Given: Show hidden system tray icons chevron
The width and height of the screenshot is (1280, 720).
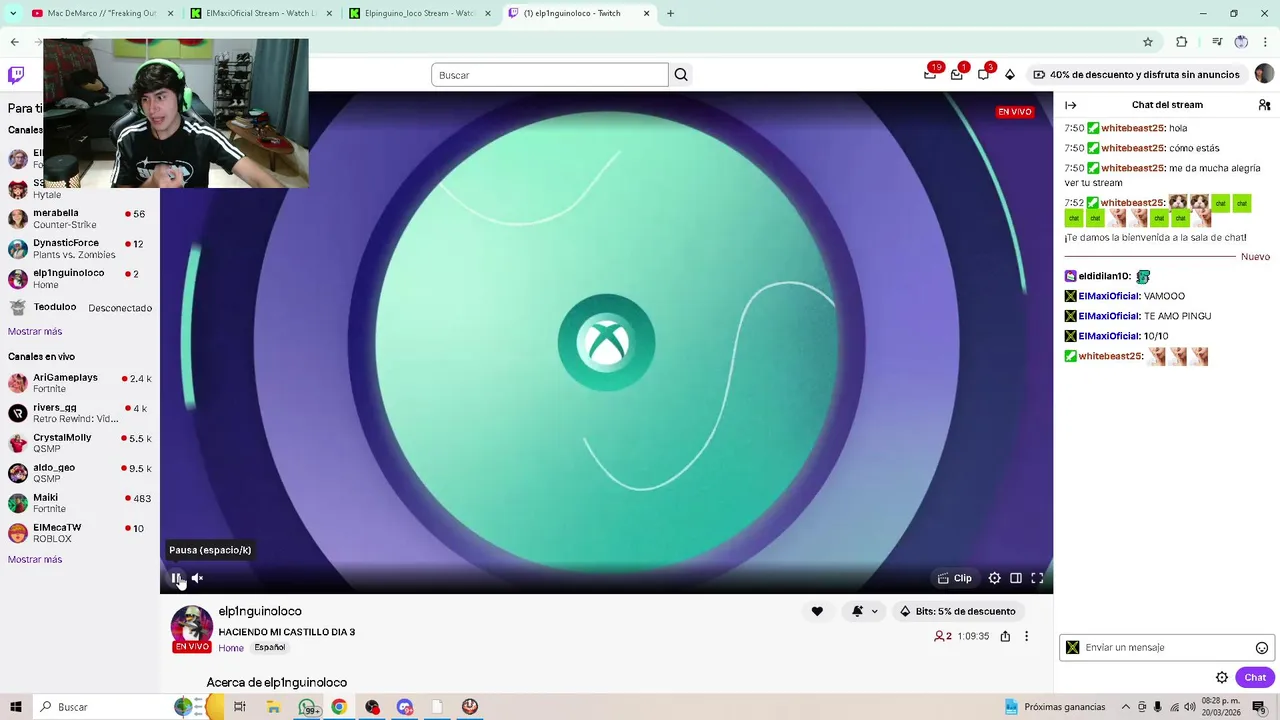Looking at the screenshot, I should tap(1125, 707).
